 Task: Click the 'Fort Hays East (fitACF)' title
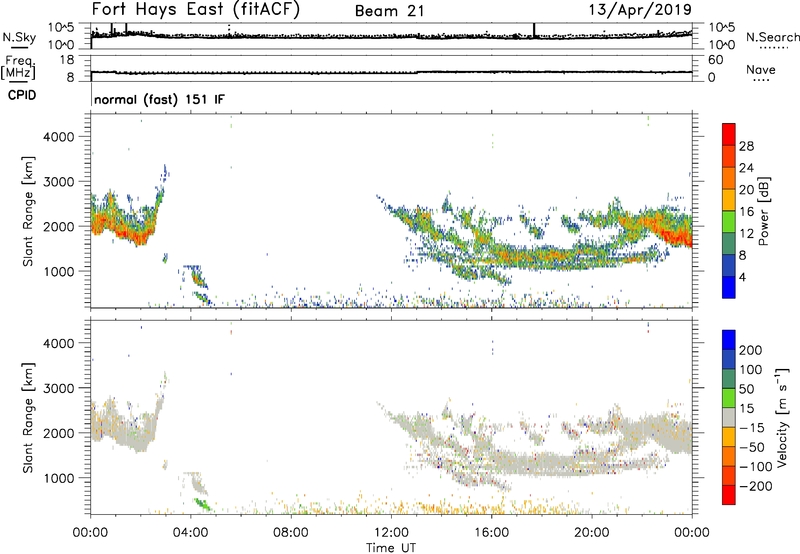(196, 10)
